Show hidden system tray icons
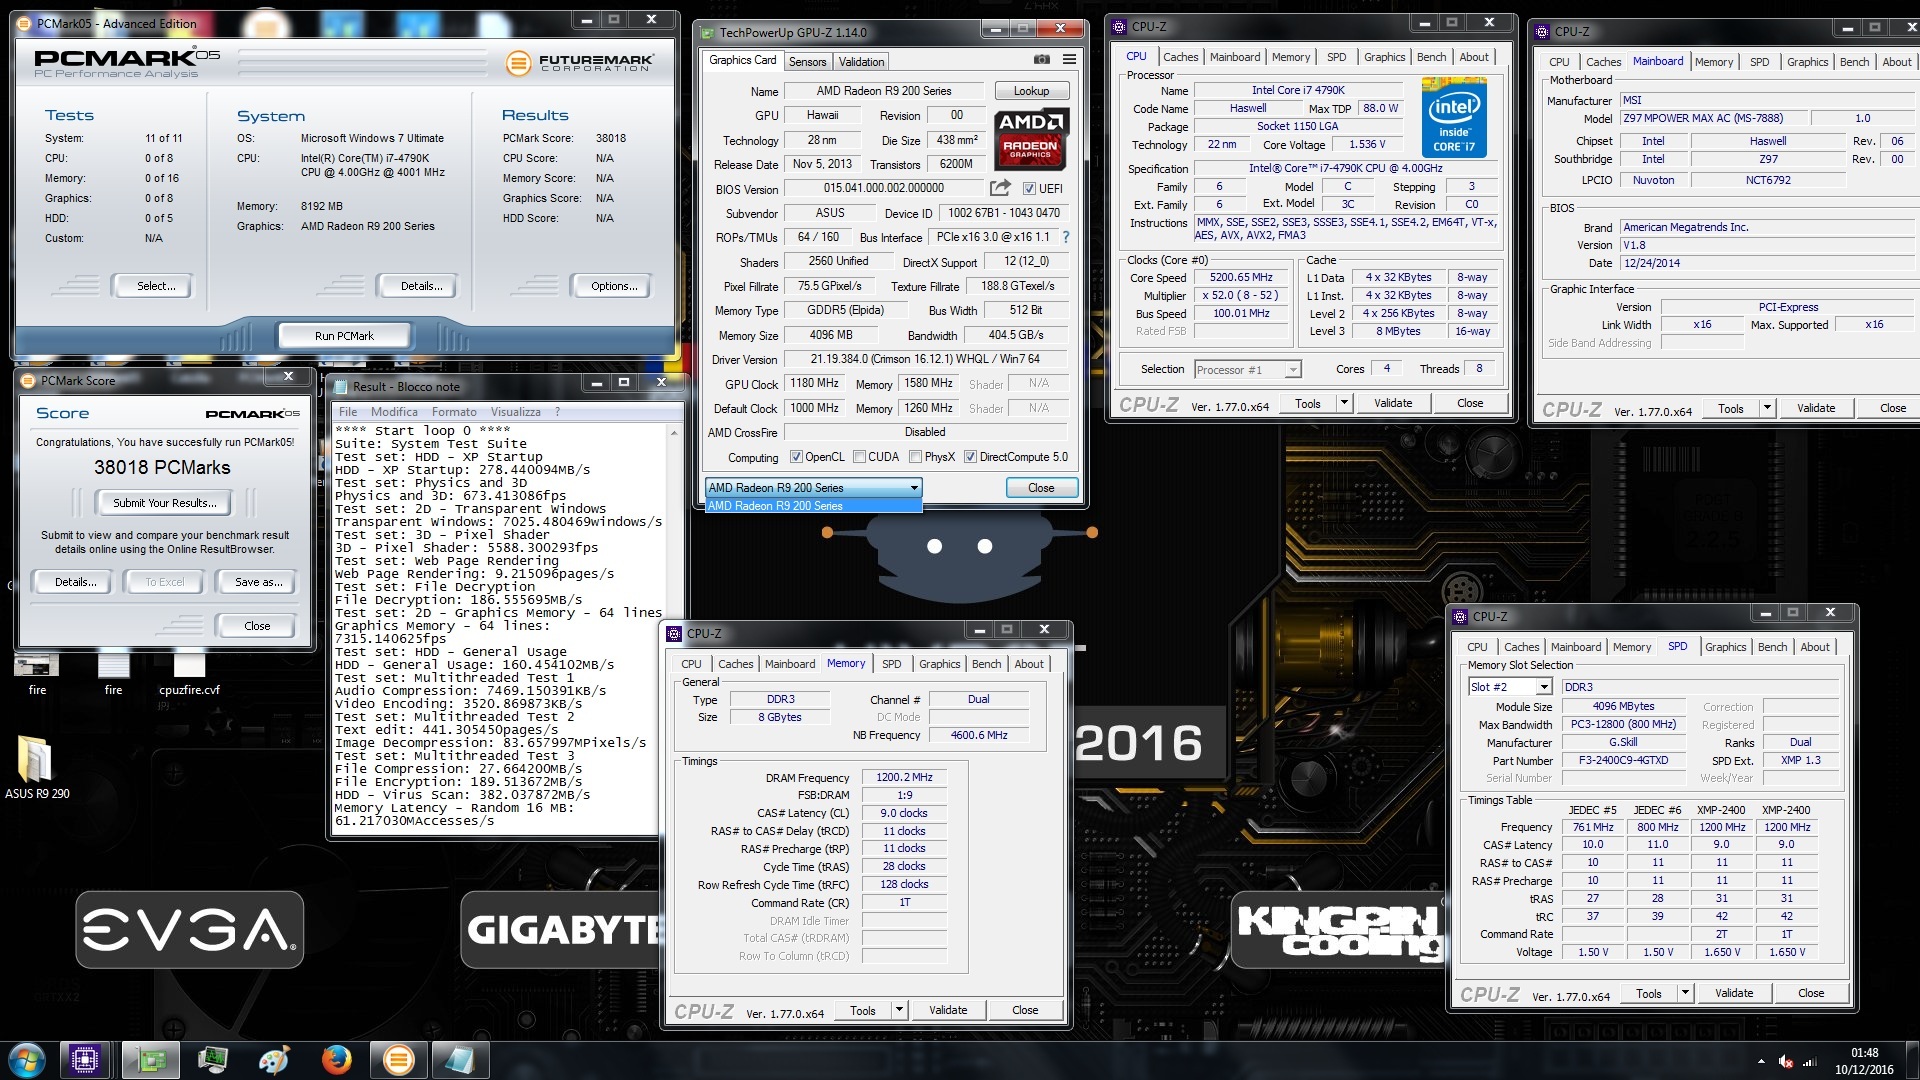This screenshot has height=1080, width=1920. coord(1761,1061)
